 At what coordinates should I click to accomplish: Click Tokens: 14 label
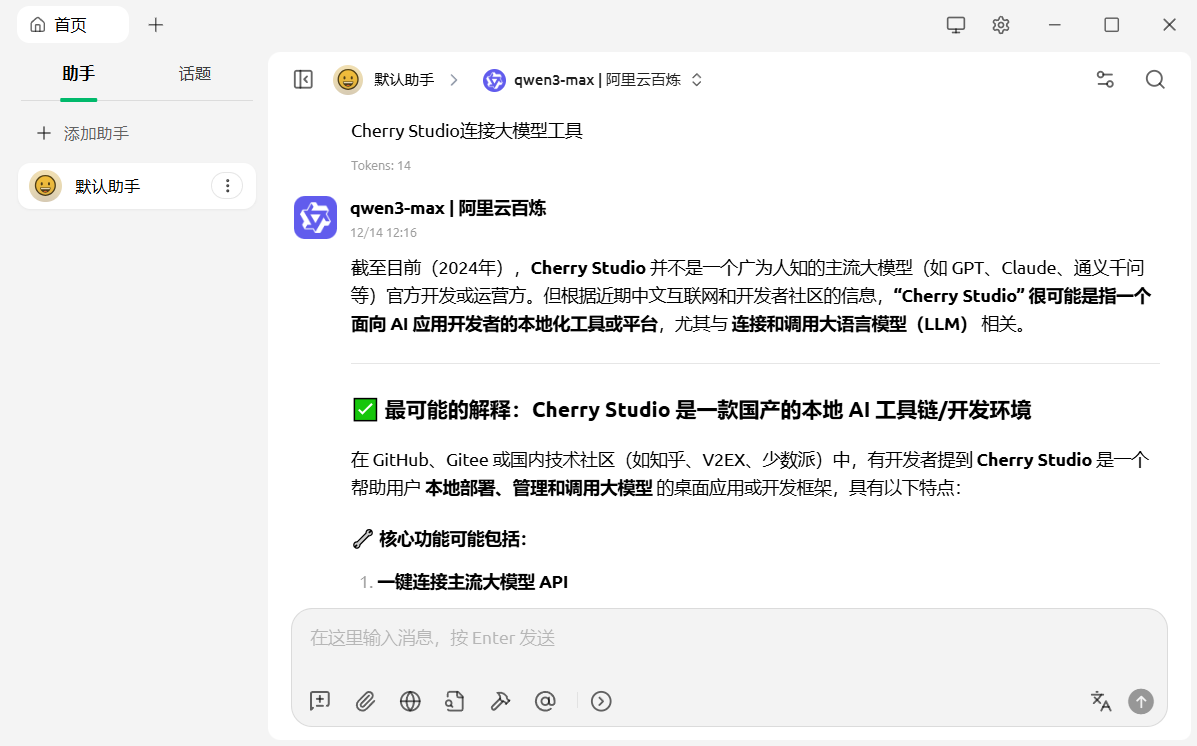(x=381, y=166)
